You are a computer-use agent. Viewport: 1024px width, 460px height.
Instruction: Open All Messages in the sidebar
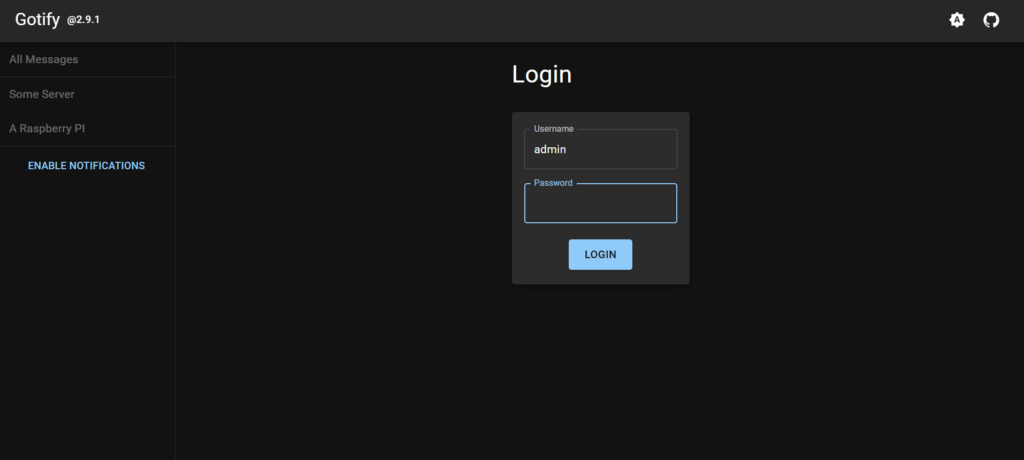pyautogui.click(x=88, y=59)
